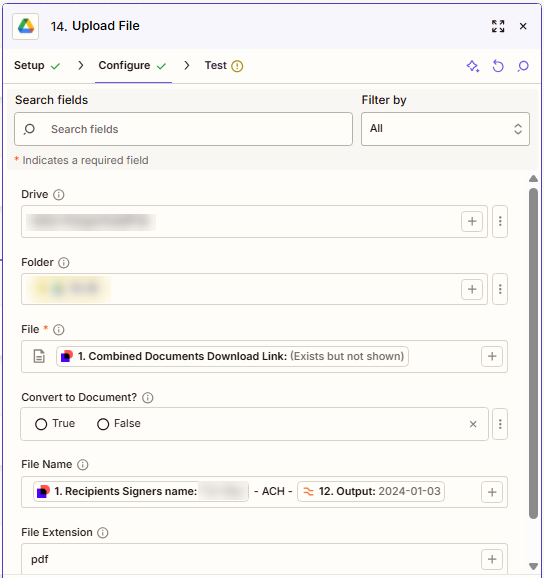Select the Combined Documents Download Link pill
544x578 pixels.
click(232, 356)
